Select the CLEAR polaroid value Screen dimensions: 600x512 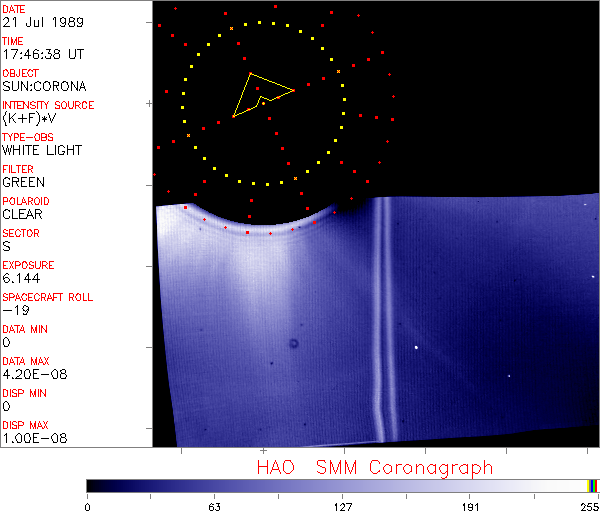tap(23, 214)
